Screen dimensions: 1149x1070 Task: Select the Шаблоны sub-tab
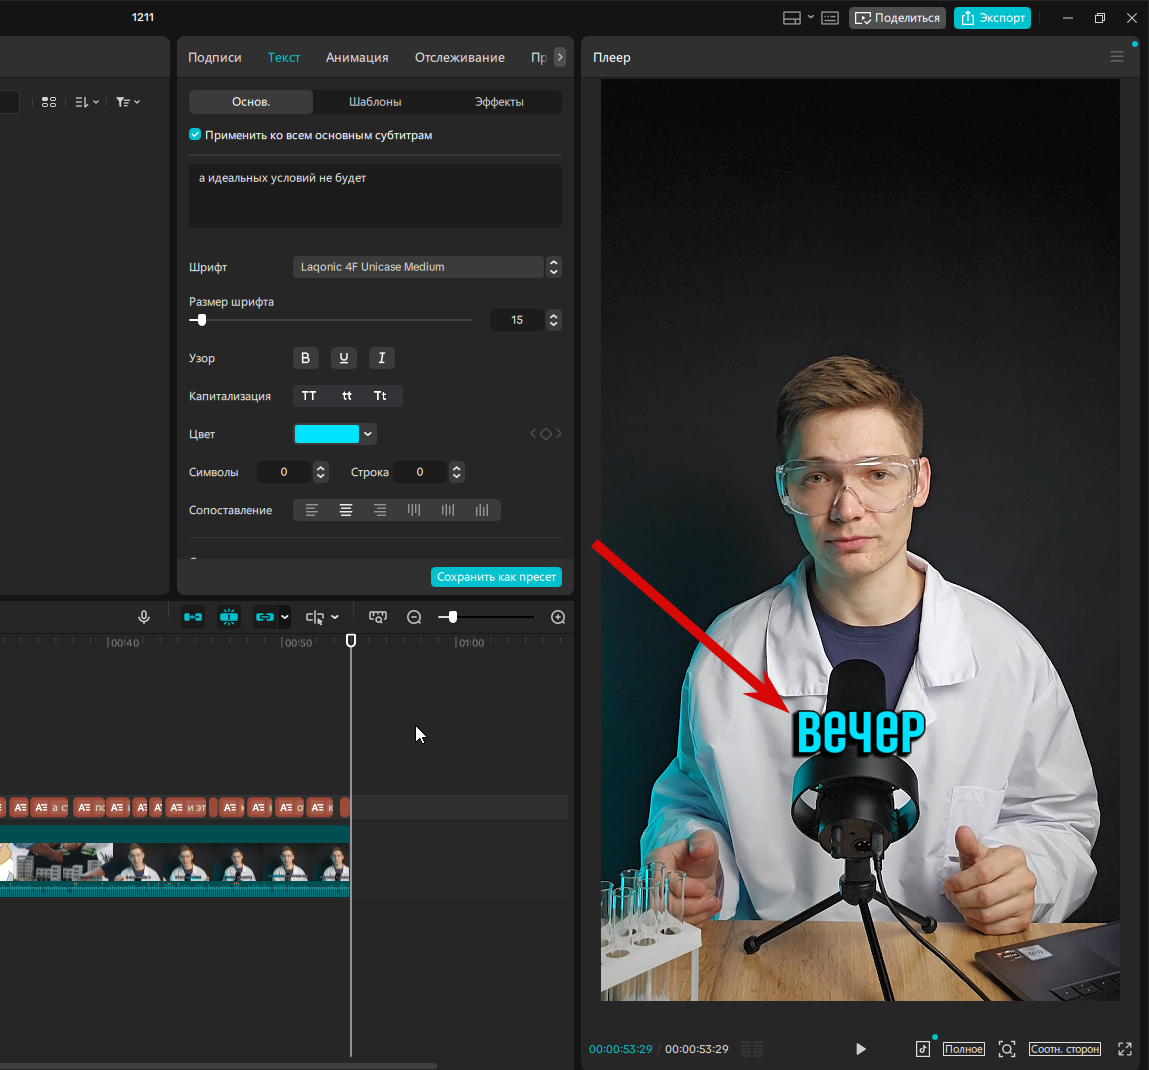(x=375, y=102)
